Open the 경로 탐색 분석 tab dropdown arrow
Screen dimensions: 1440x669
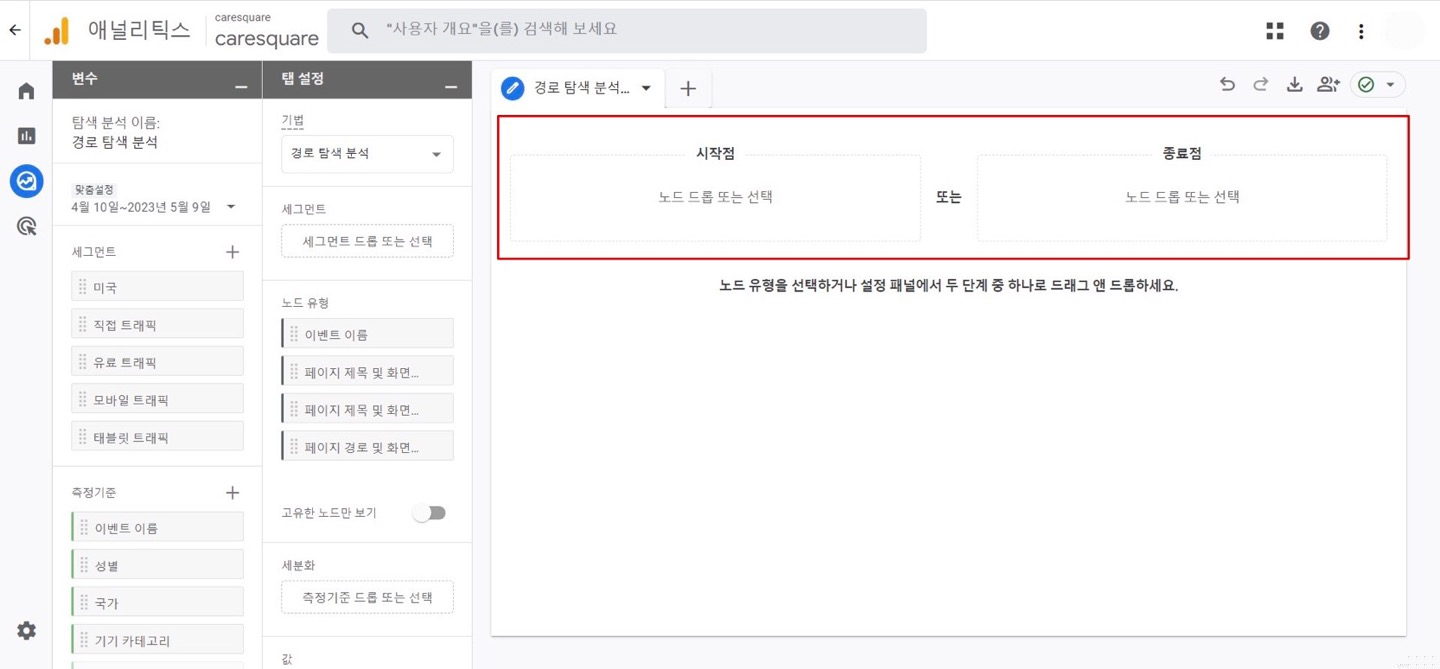[646, 88]
